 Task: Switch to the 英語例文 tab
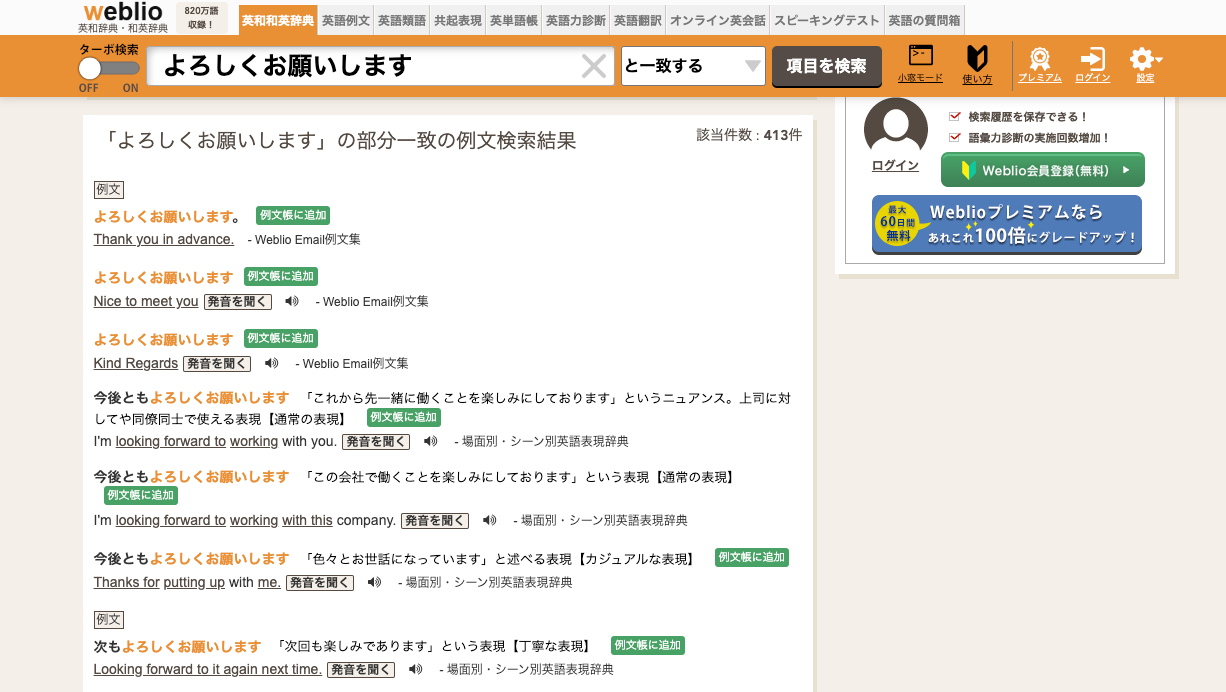point(345,20)
